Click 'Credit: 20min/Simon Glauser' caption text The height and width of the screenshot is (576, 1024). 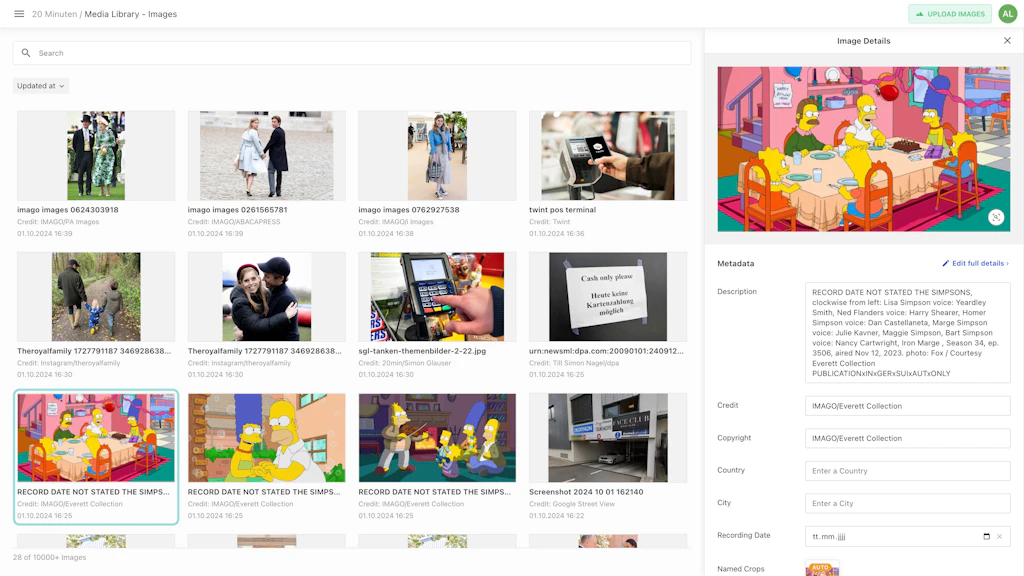tap(404, 362)
